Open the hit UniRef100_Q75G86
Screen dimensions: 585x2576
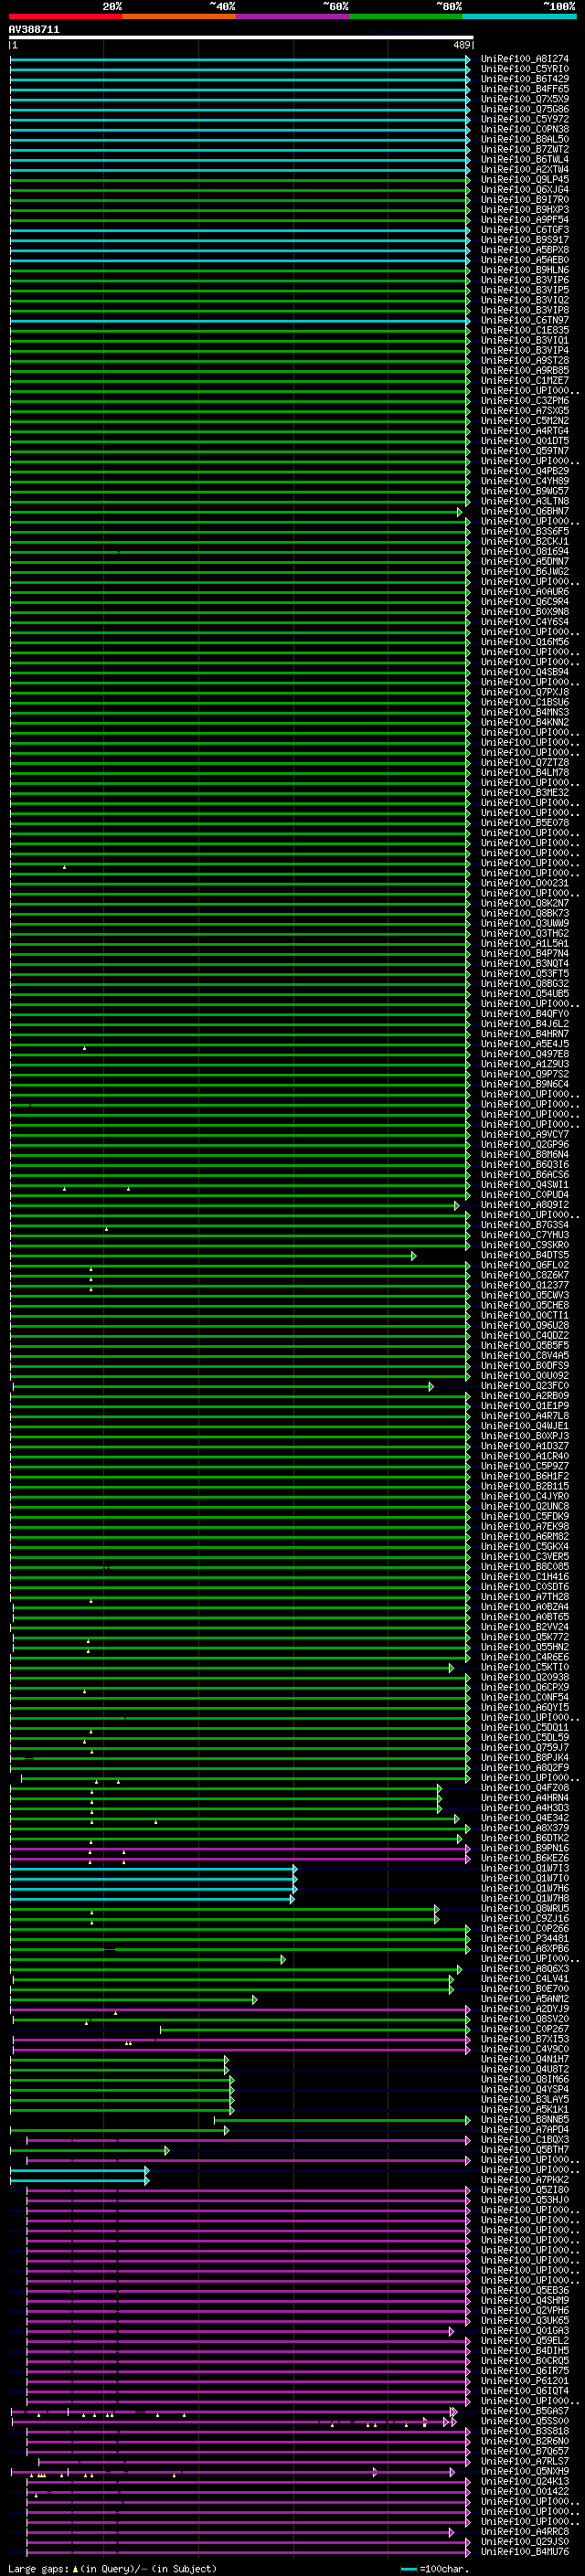[x=525, y=109]
